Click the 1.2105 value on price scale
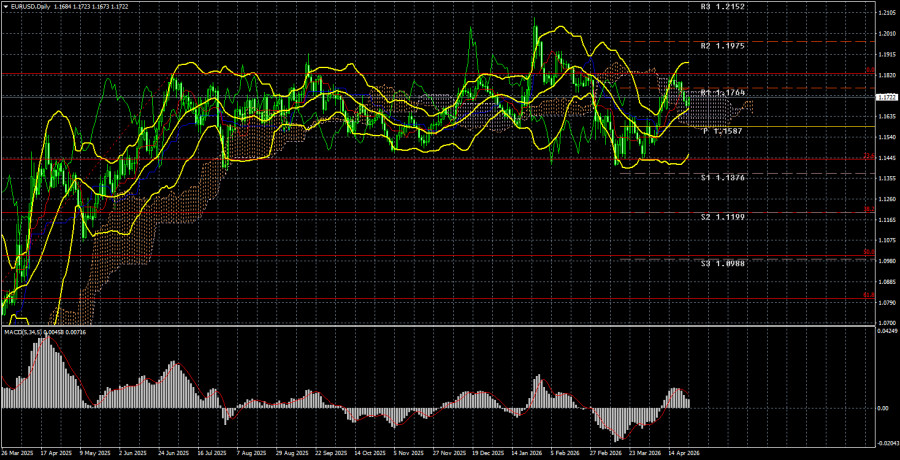Screen dimensions: 900x460 886,13
